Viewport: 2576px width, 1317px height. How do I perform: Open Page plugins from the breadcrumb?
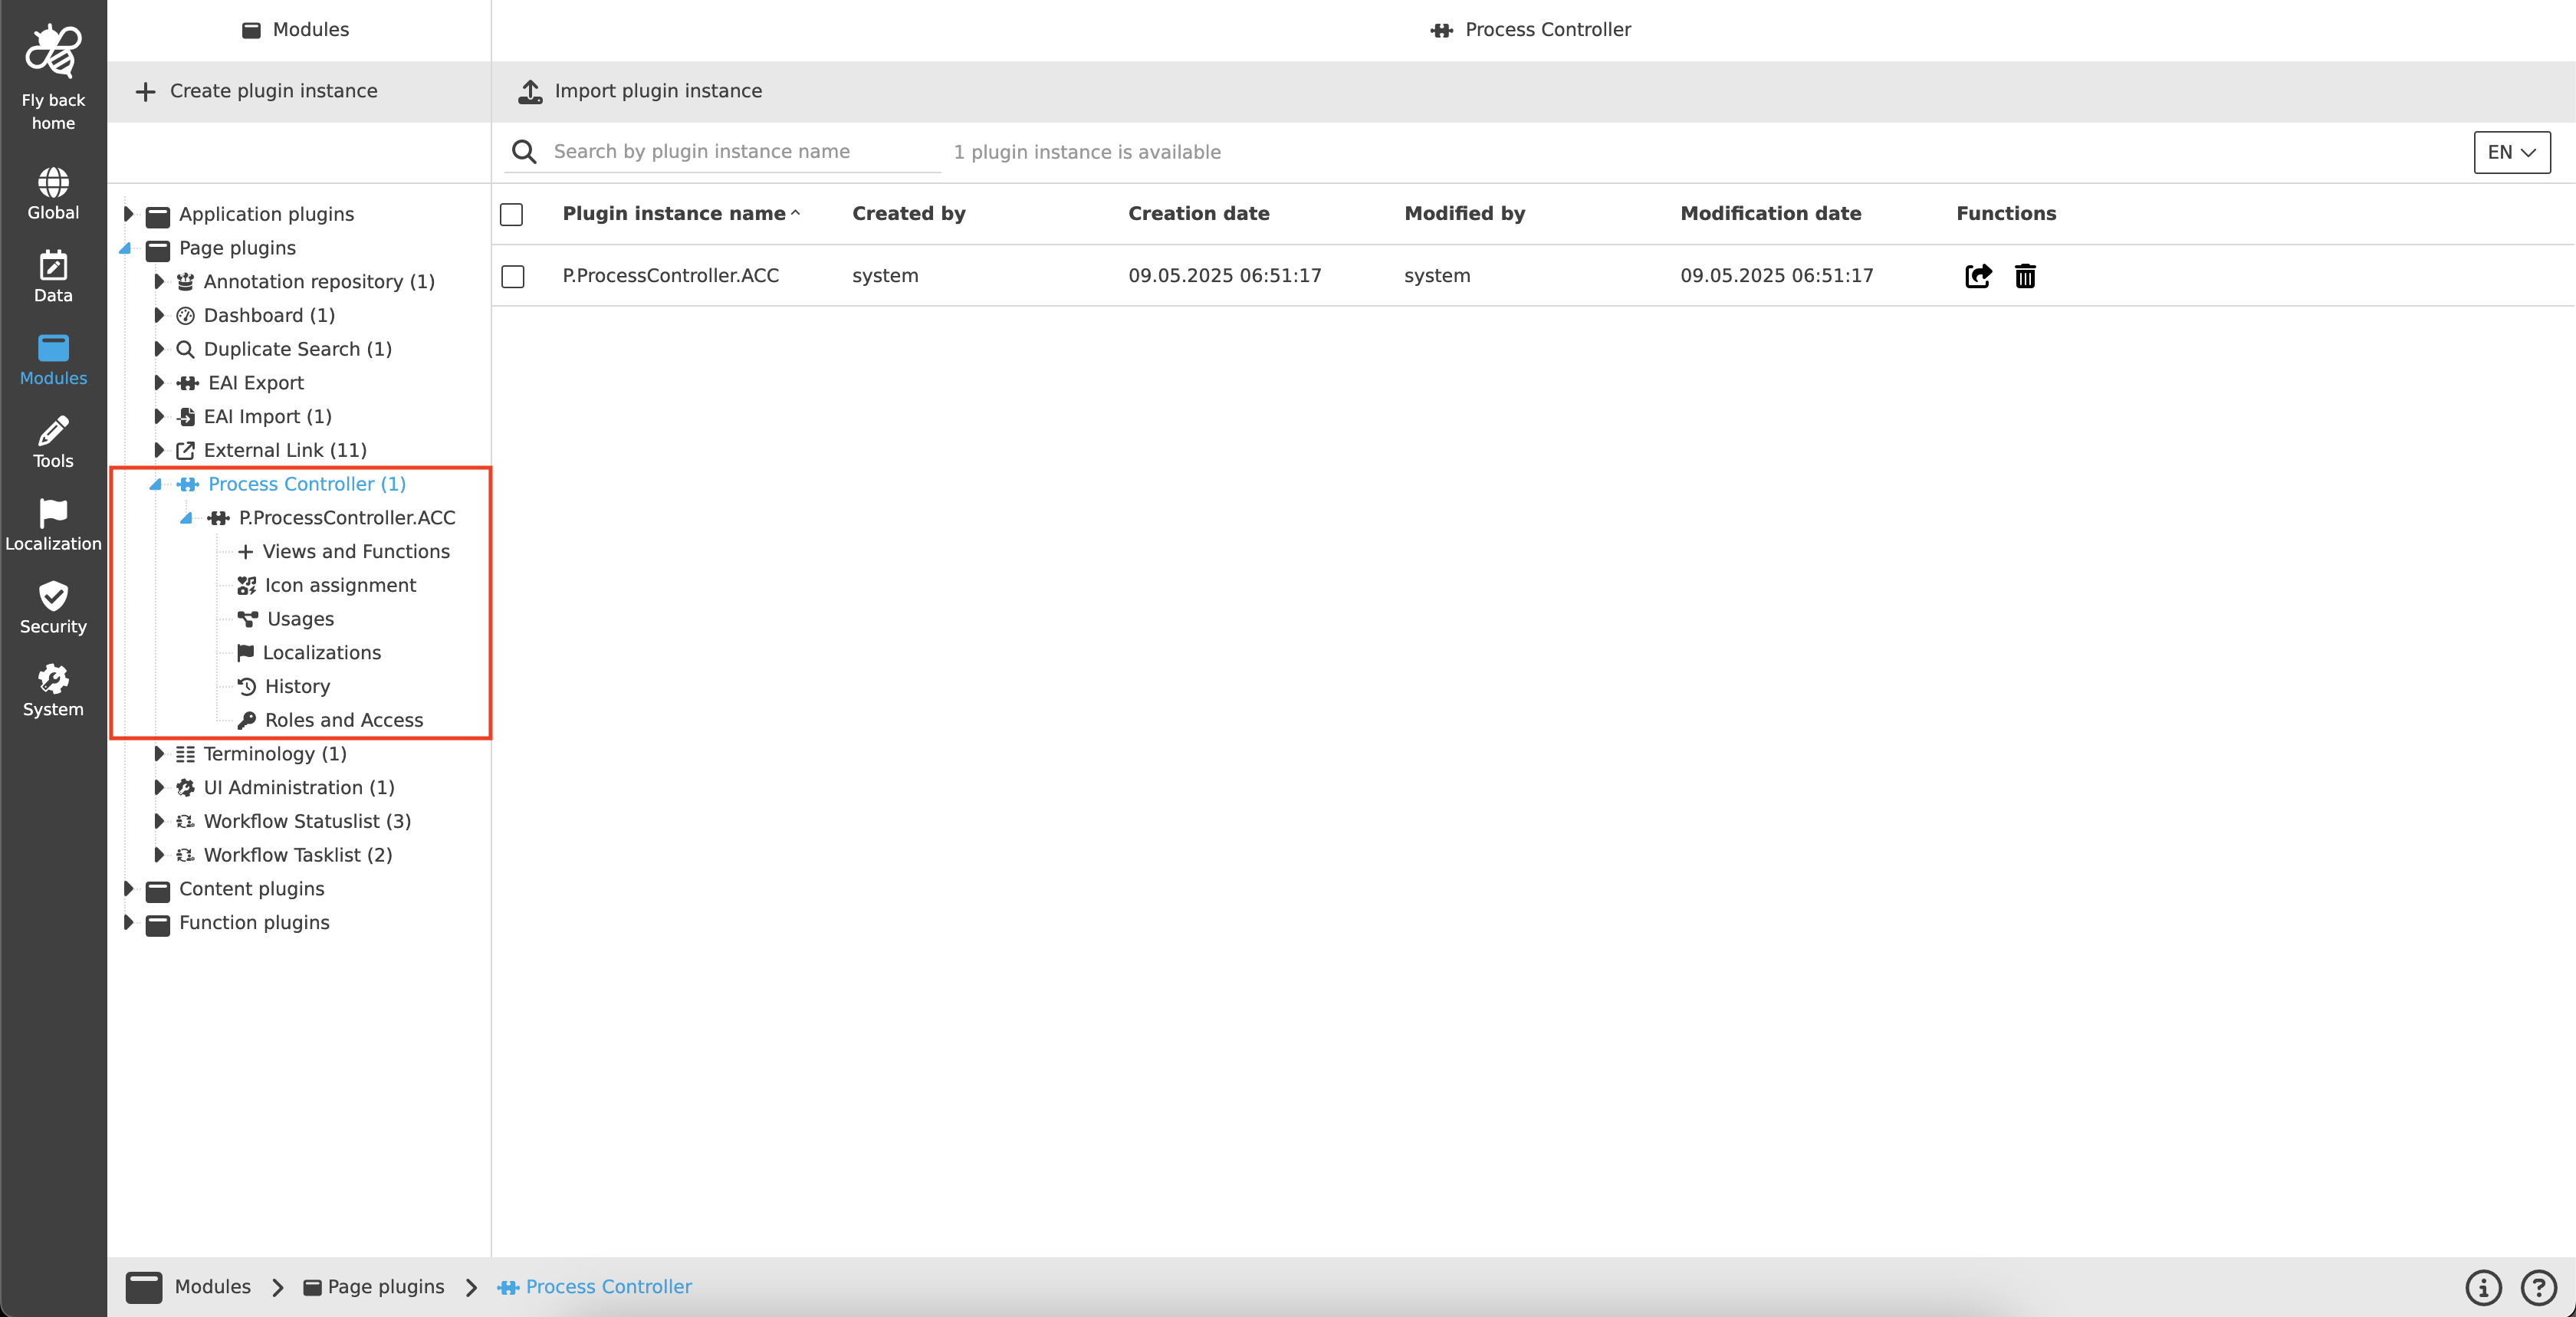click(x=385, y=1287)
